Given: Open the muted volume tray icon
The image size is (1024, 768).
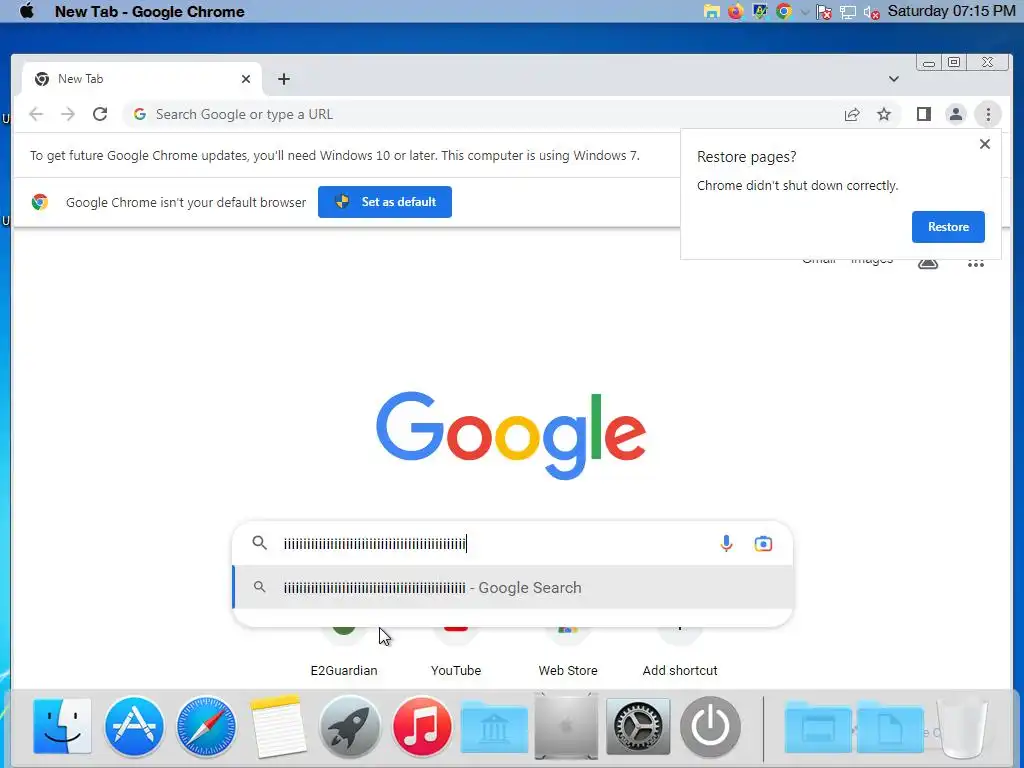Looking at the screenshot, I should click(x=871, y=12).
